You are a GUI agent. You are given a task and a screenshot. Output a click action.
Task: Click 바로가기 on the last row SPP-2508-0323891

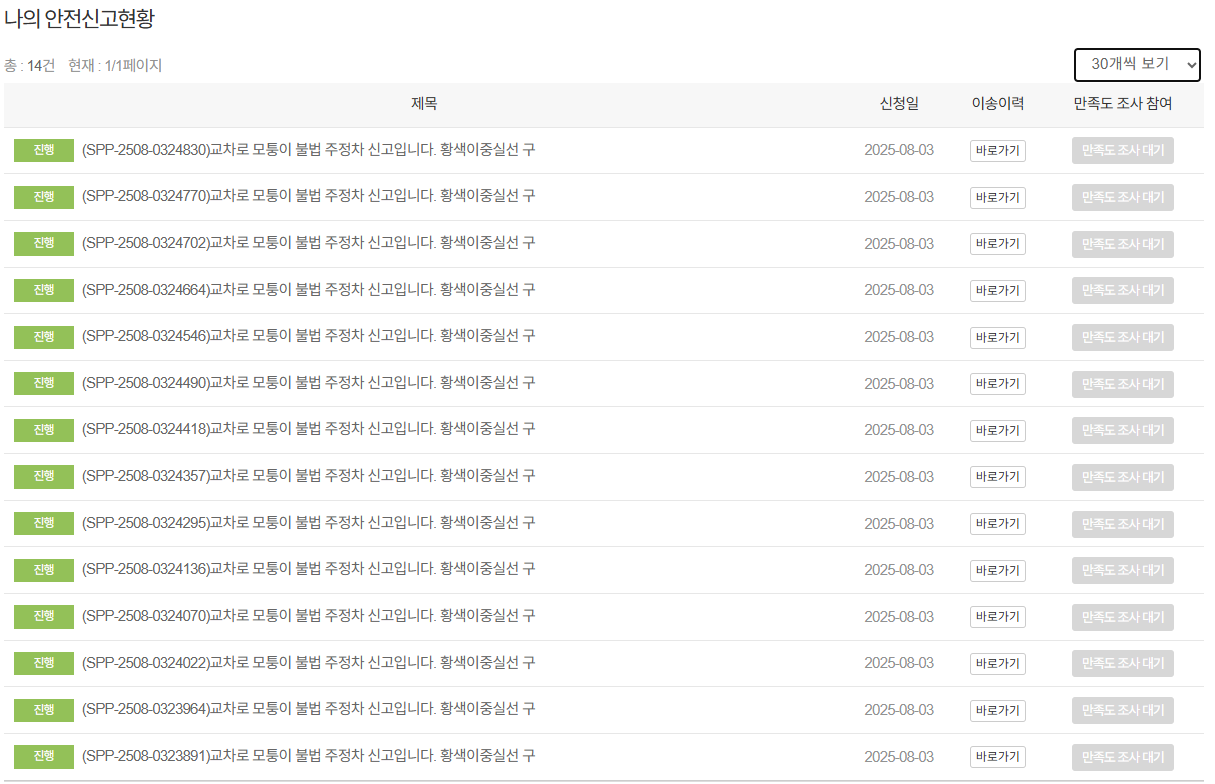997,757
